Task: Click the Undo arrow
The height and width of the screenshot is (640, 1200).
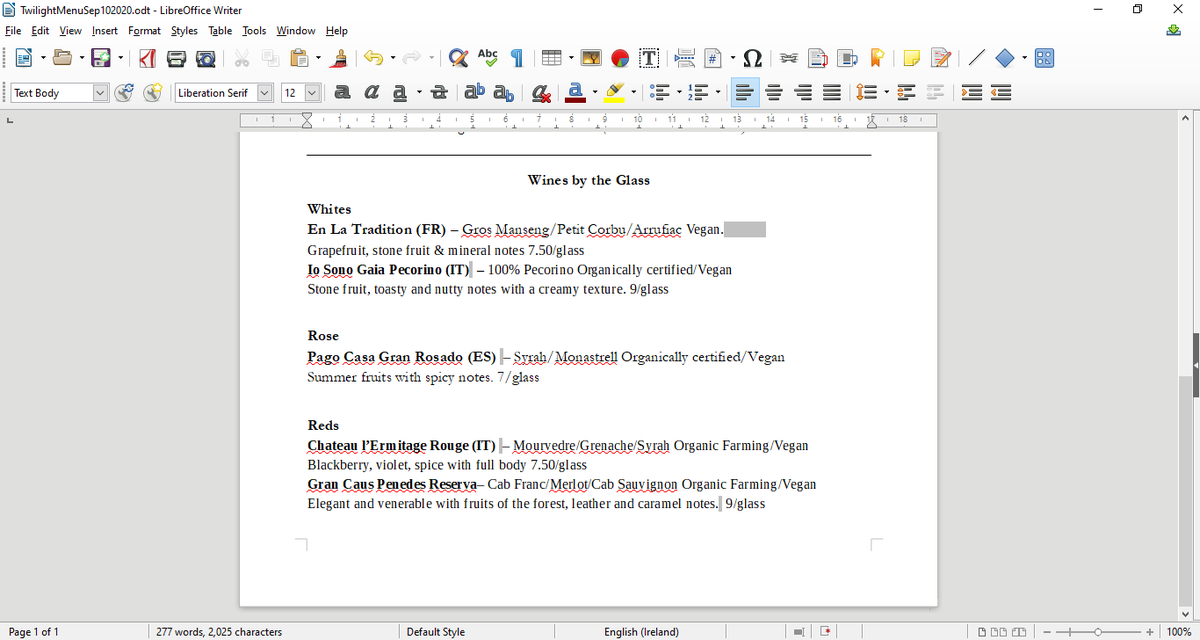Action: 374,59
